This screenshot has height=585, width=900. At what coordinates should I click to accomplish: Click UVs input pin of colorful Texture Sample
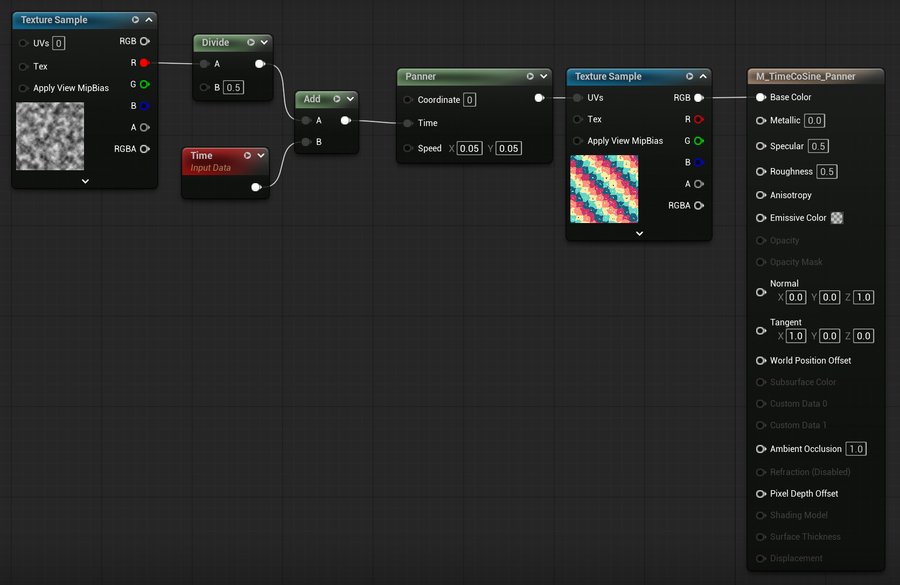pyautogui.click(x=578, y=98)
